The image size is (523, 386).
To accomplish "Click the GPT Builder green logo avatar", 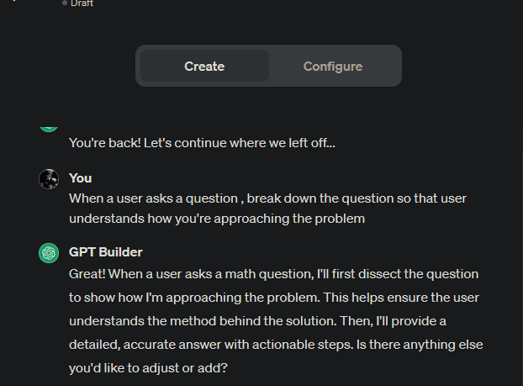I will click(49, 253).
